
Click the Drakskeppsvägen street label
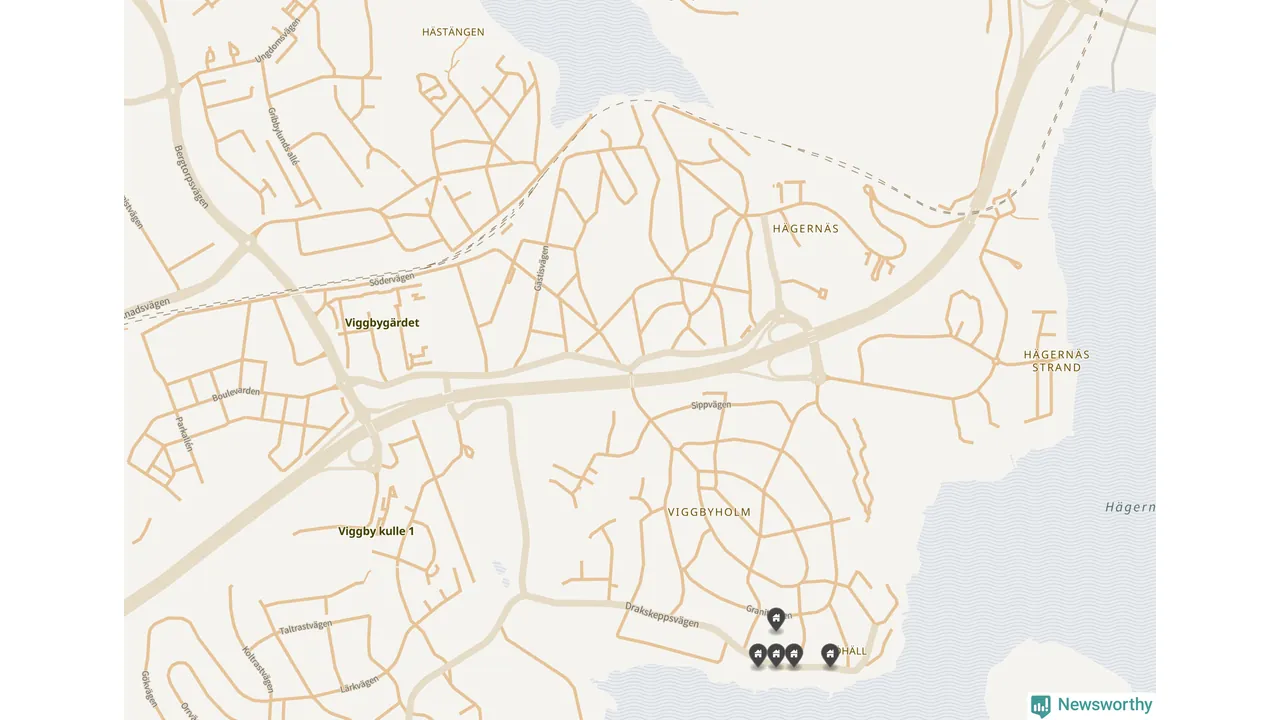pos(662,614)
